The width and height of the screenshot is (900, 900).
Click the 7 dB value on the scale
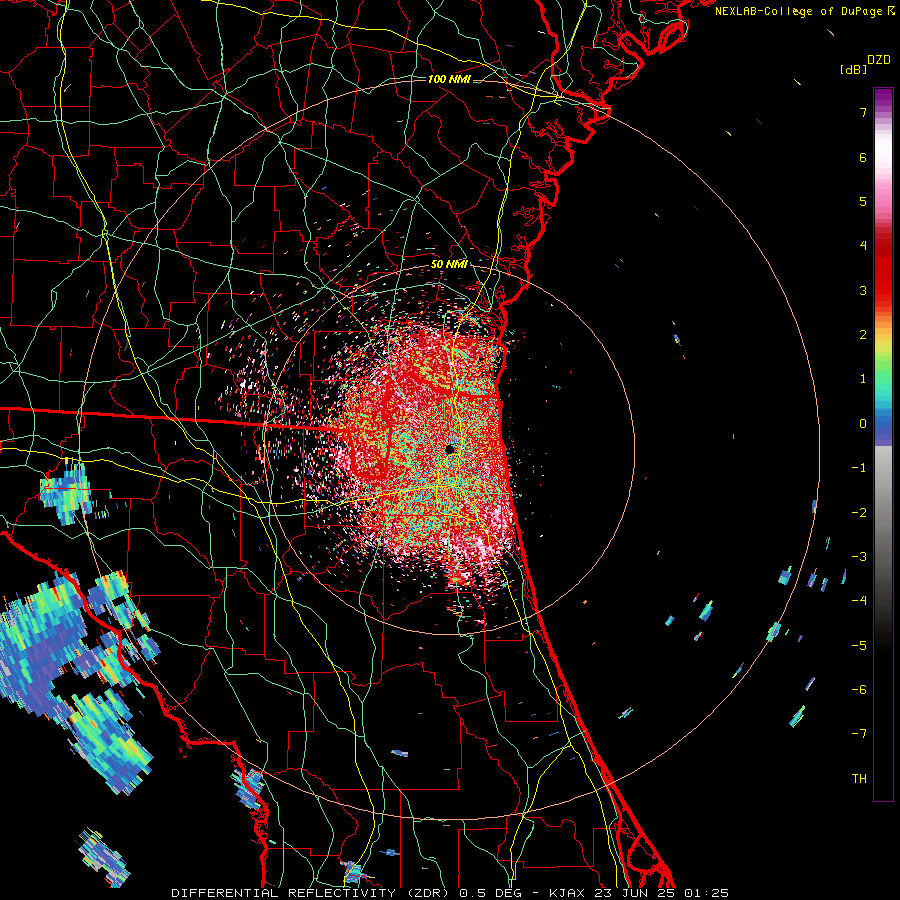[863, 112]
